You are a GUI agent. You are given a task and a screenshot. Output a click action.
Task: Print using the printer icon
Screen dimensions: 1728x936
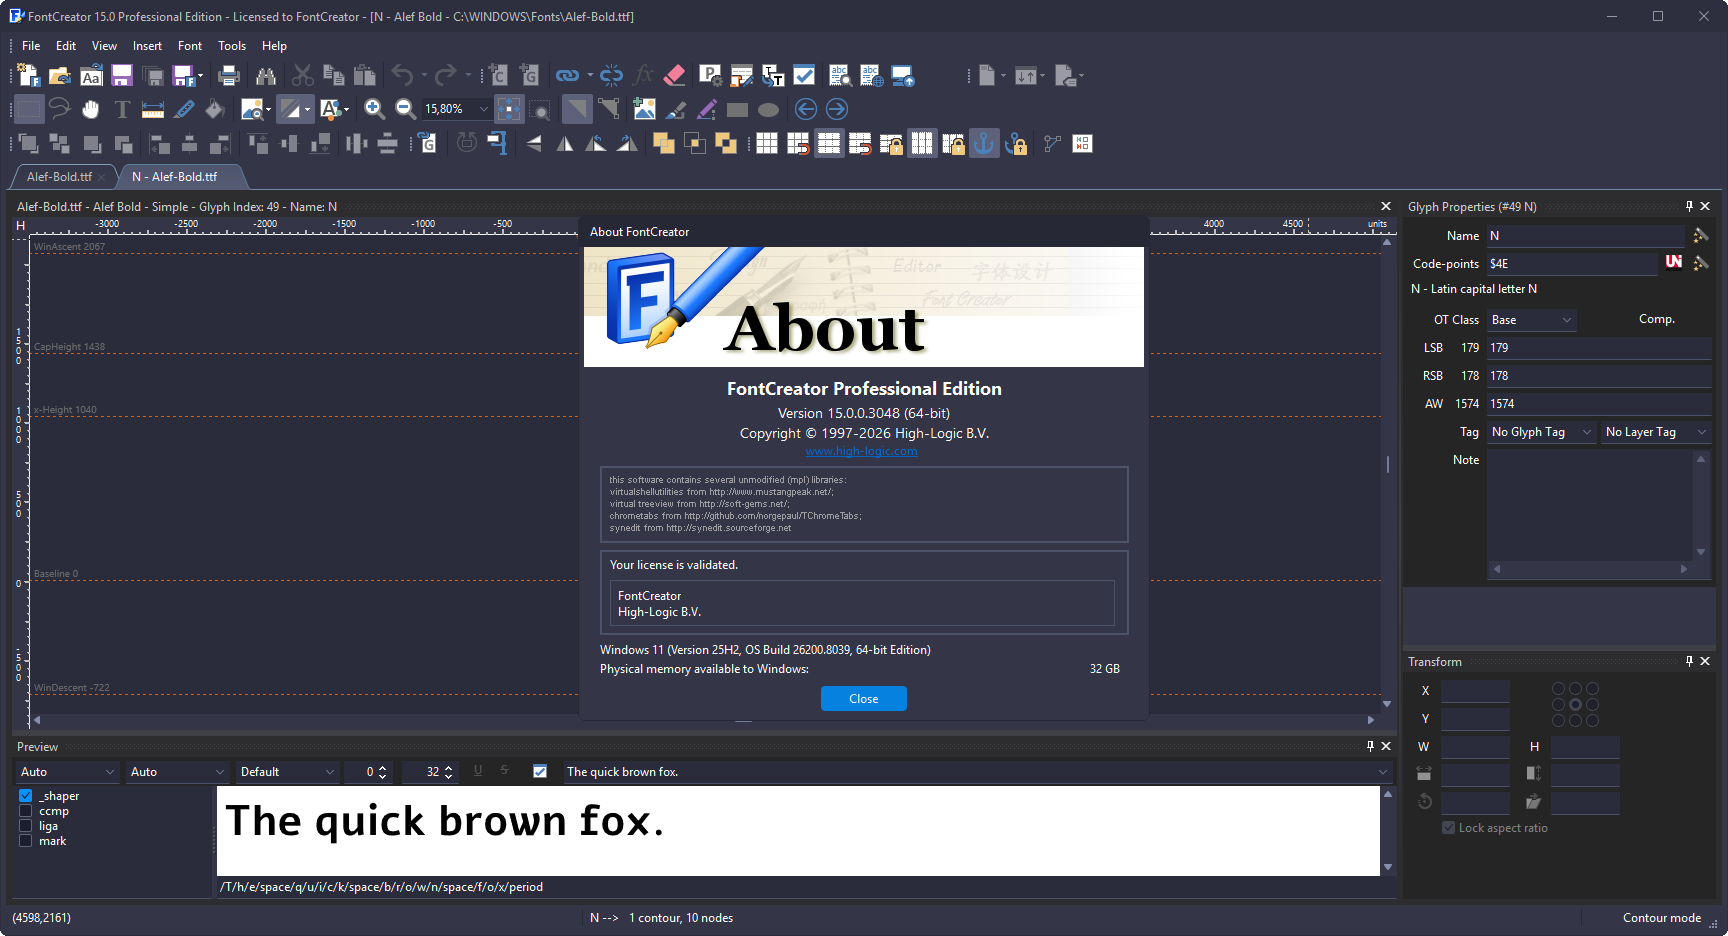[229, 75]
